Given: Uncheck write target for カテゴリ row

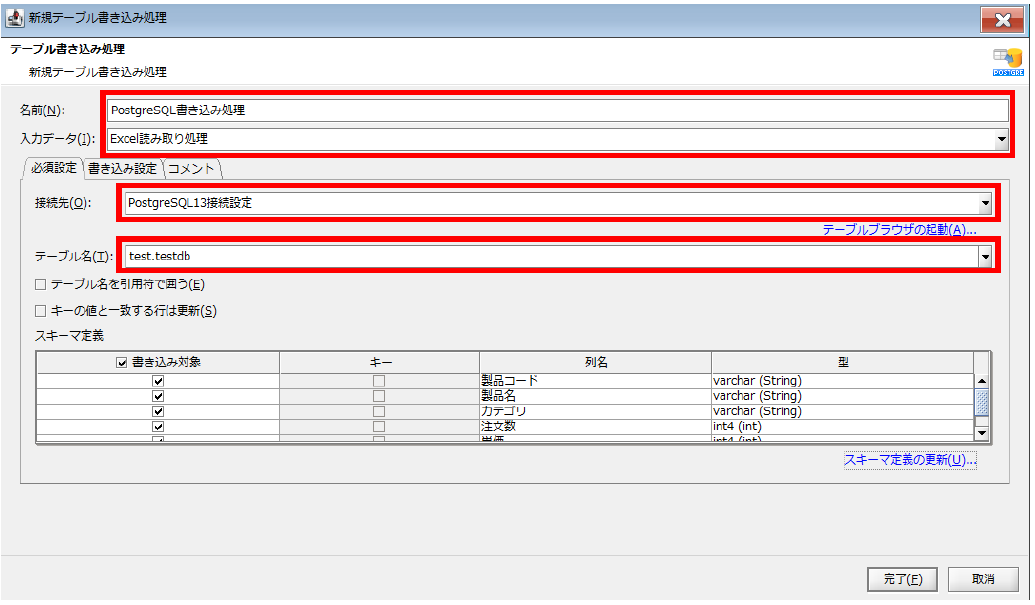Looking at the screenshot, I should coord(158,411).
